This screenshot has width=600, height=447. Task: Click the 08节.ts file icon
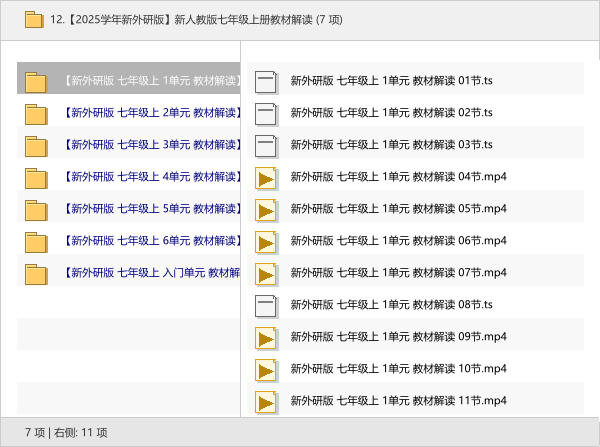266,305
